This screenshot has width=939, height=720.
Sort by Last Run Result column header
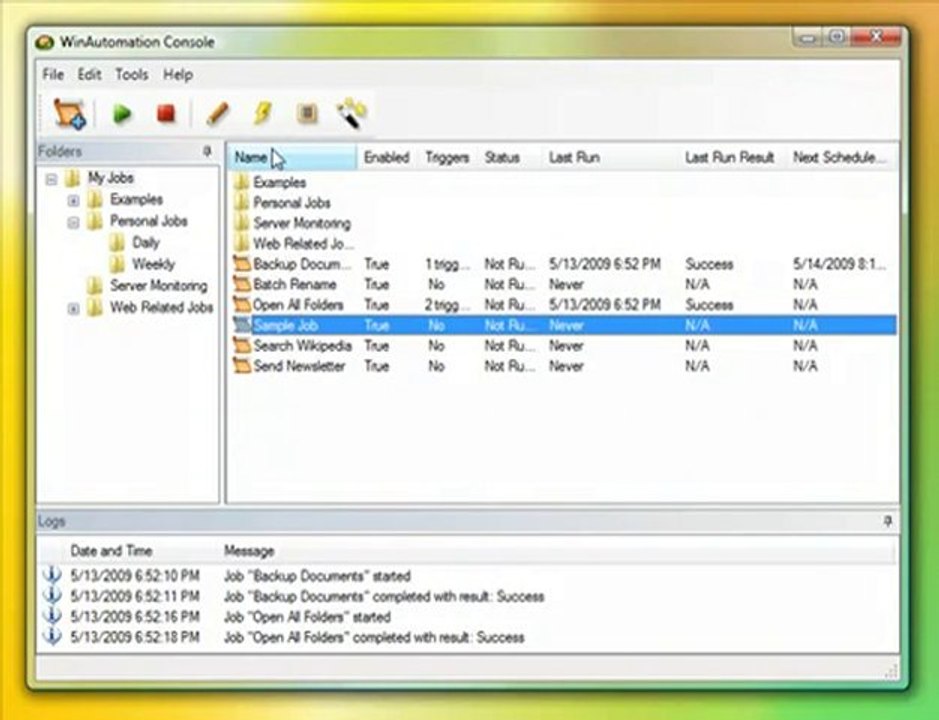(729, 158)
